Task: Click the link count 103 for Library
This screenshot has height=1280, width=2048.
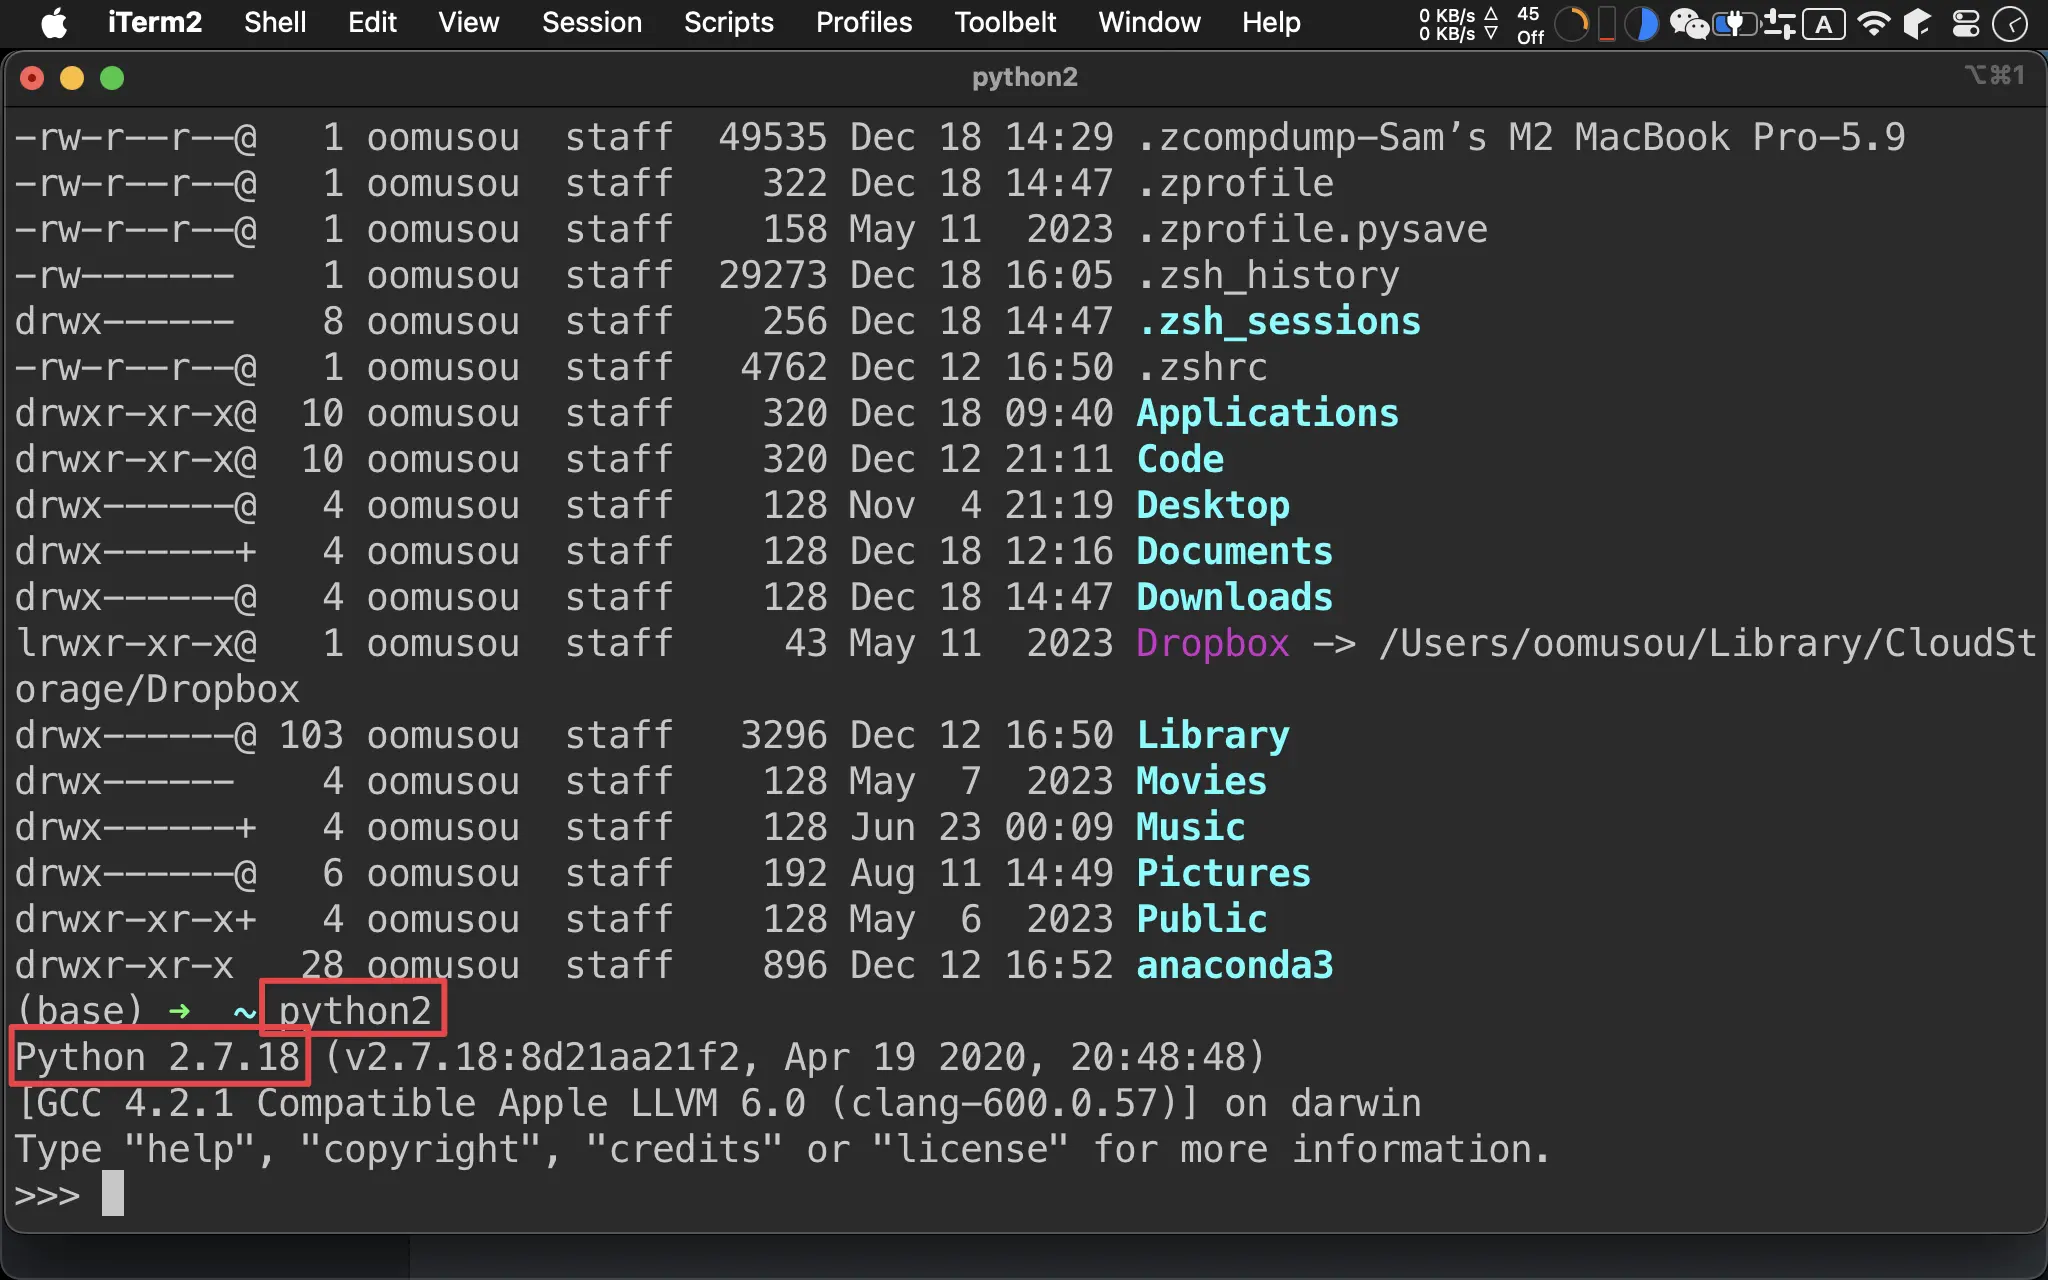Action: tap(311, 736)
